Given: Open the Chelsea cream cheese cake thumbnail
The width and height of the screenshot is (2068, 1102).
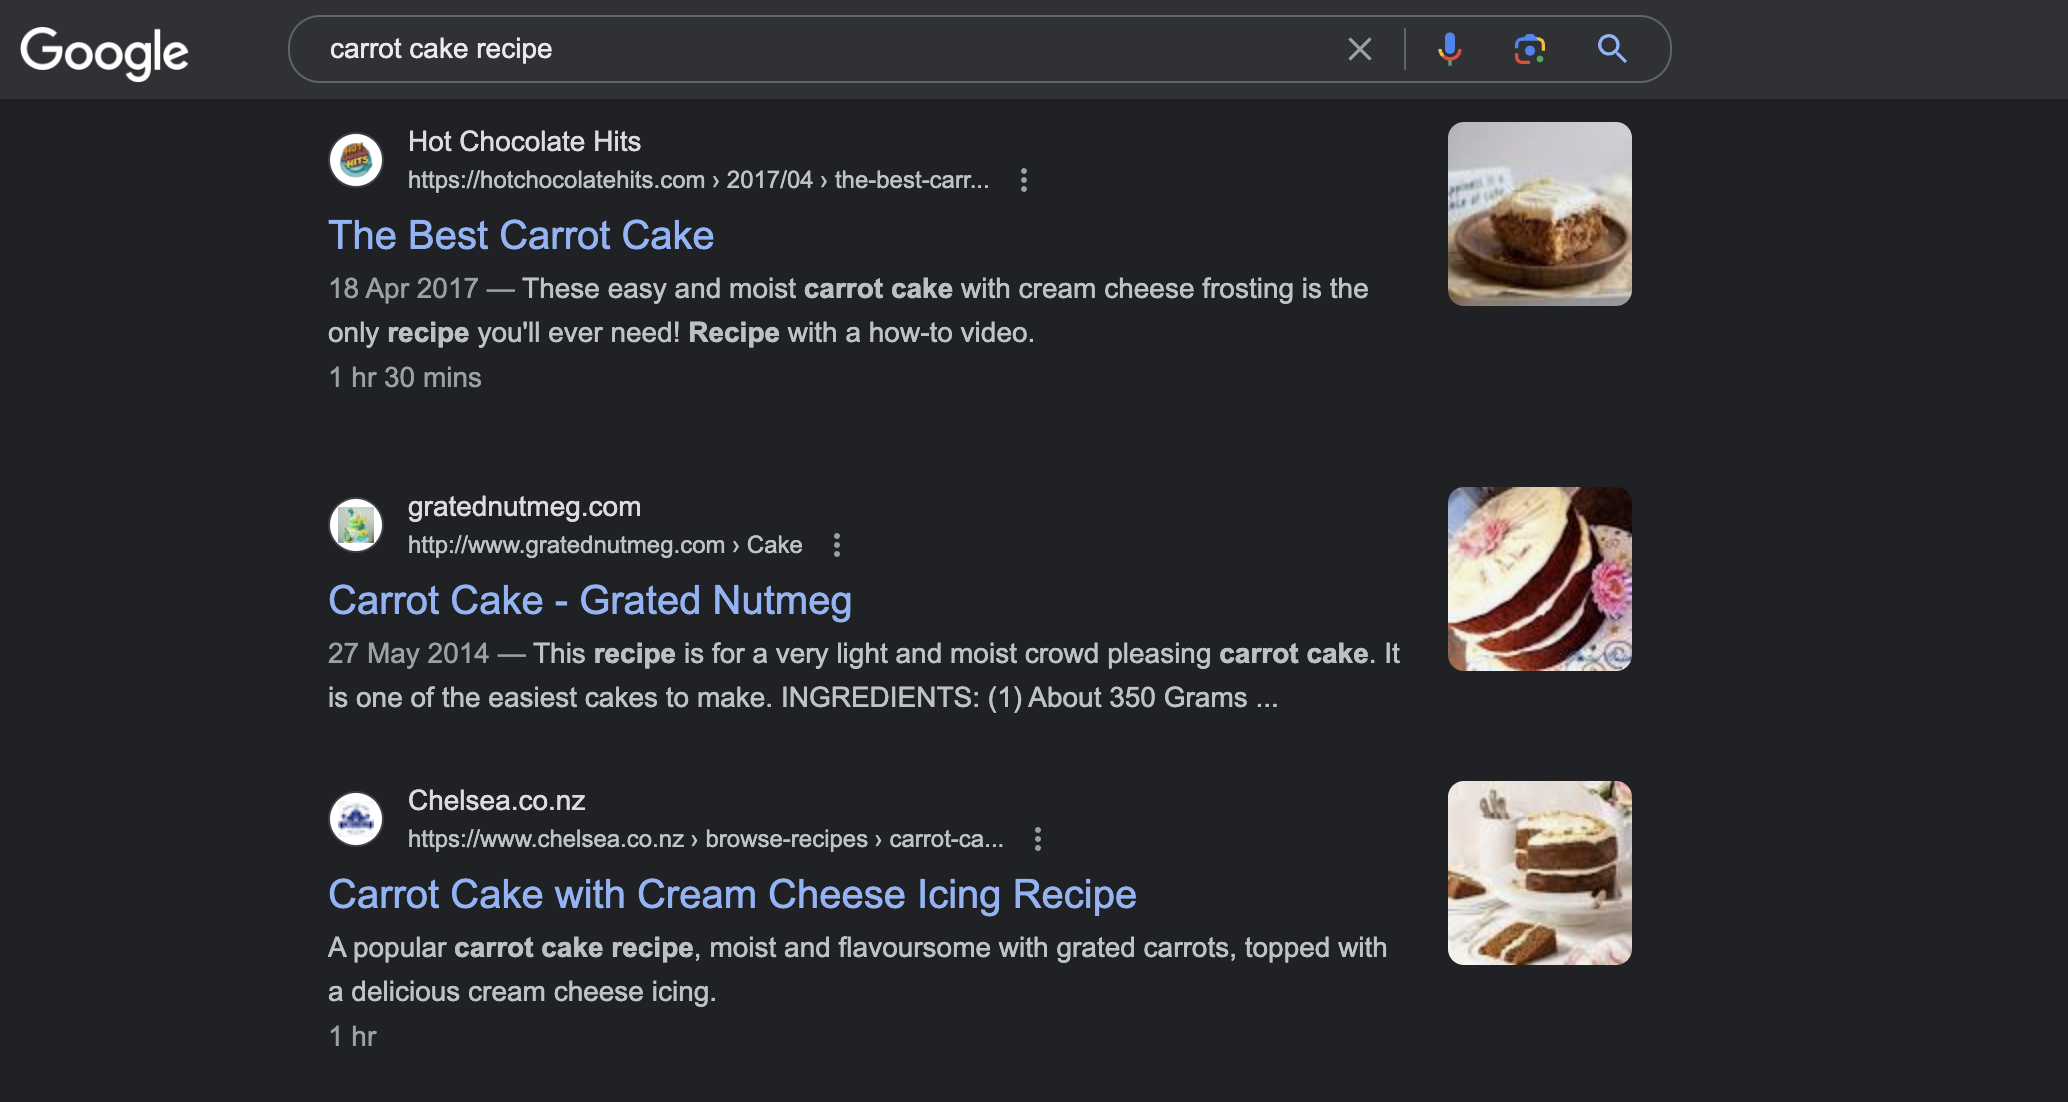Looking at the screenshot, I should point(1539,873).
